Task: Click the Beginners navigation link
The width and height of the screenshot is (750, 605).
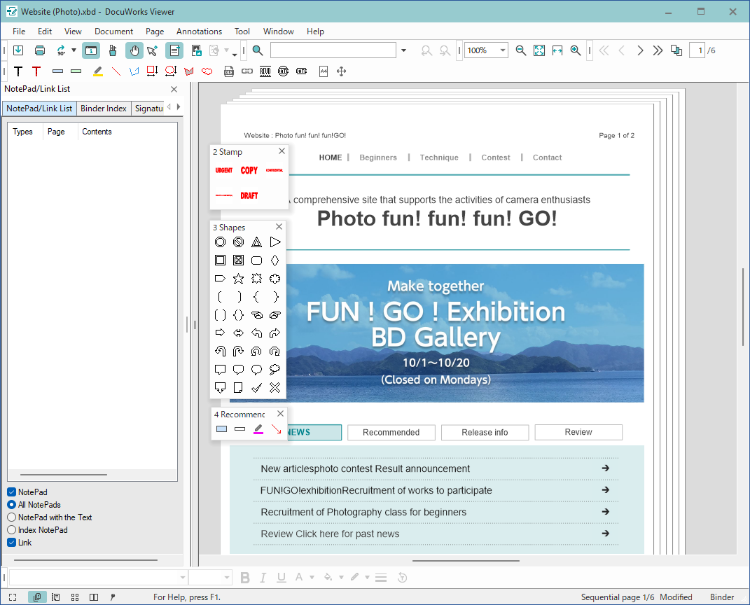Action: (378, 157)
